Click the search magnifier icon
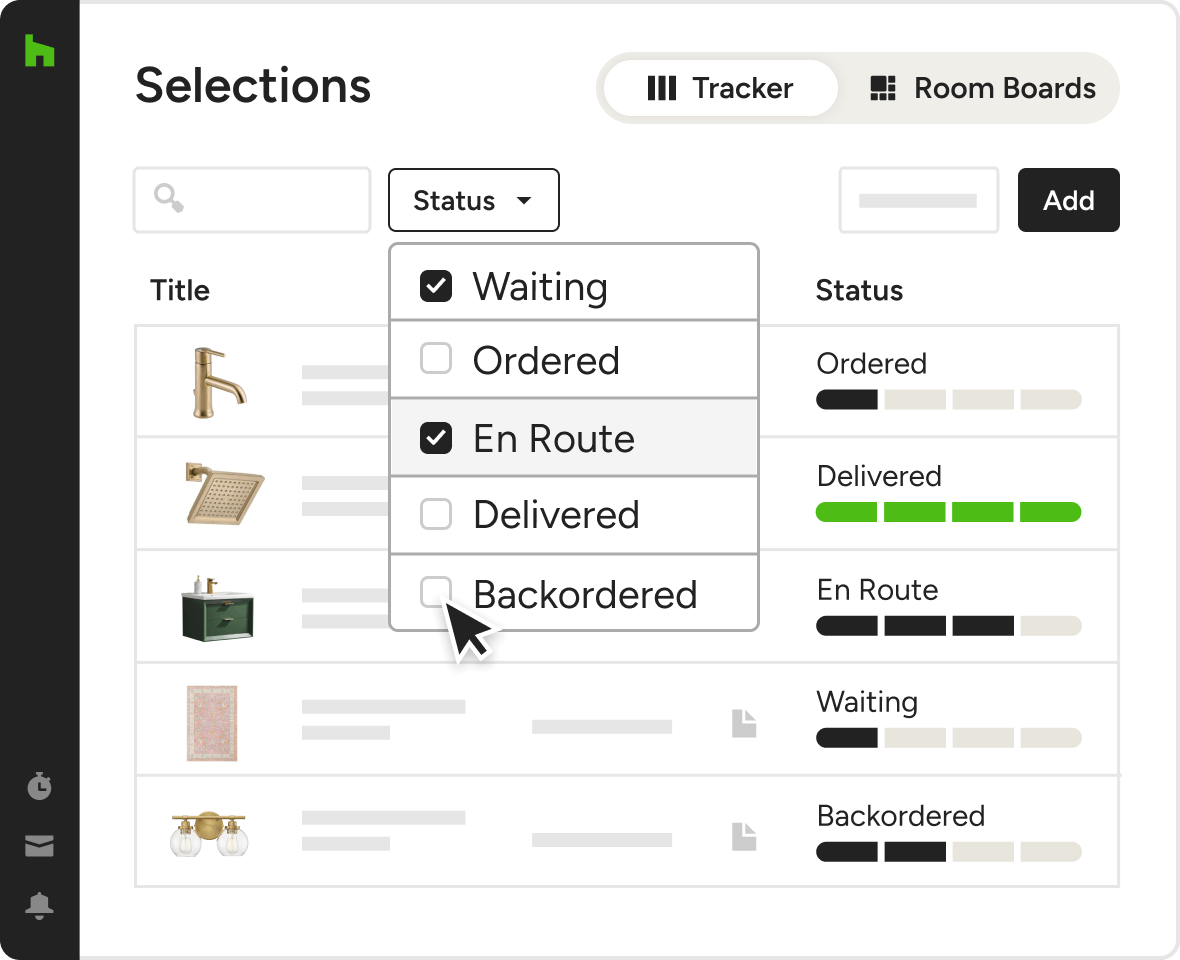 [x=169, y=199]
